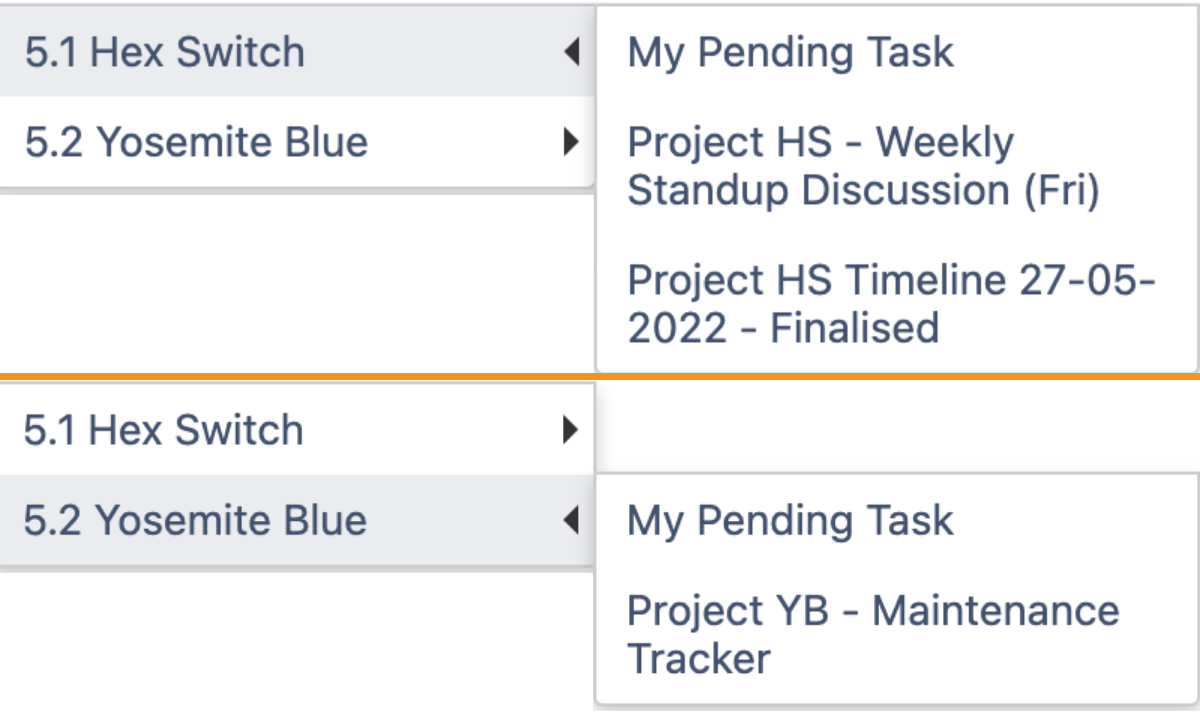This screenshot has height=720, width=1200.
Task: Expand Yosemite Blue submenu below the highlighted Hex Switch
Action: pos(571,142)
